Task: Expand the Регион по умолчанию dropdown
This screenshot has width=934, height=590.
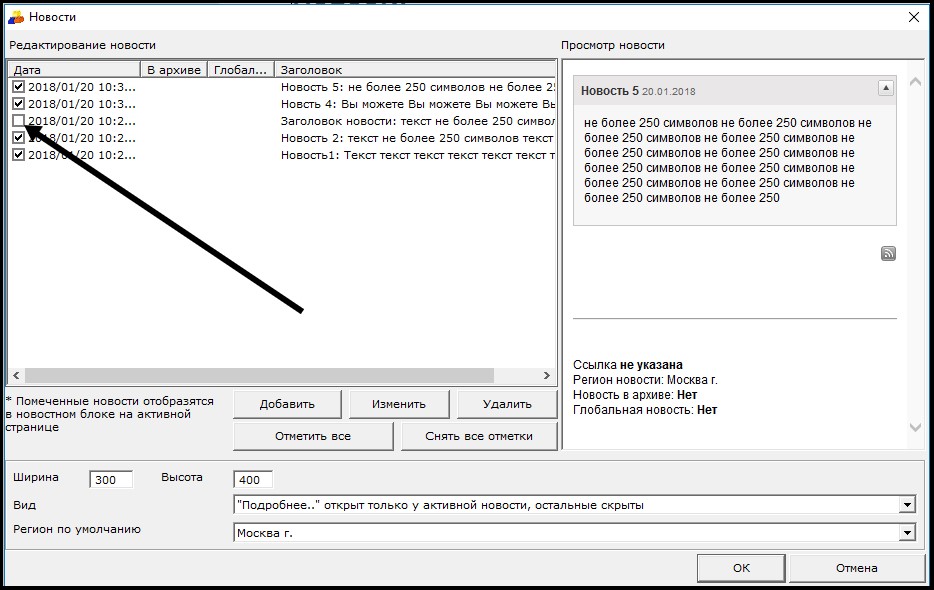Action: 906,533
